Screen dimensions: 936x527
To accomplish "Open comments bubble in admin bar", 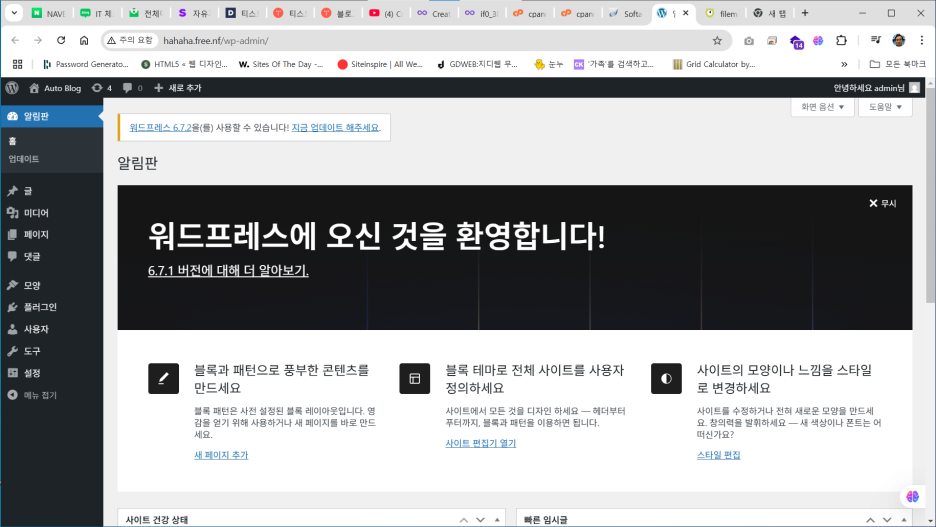I will pos(132,88).
